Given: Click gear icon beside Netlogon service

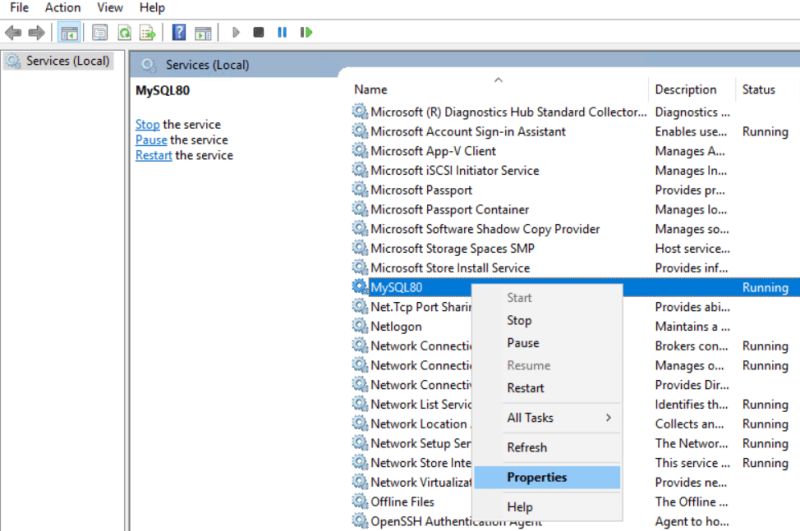Looking at the screenshot, I should (360, 325).
